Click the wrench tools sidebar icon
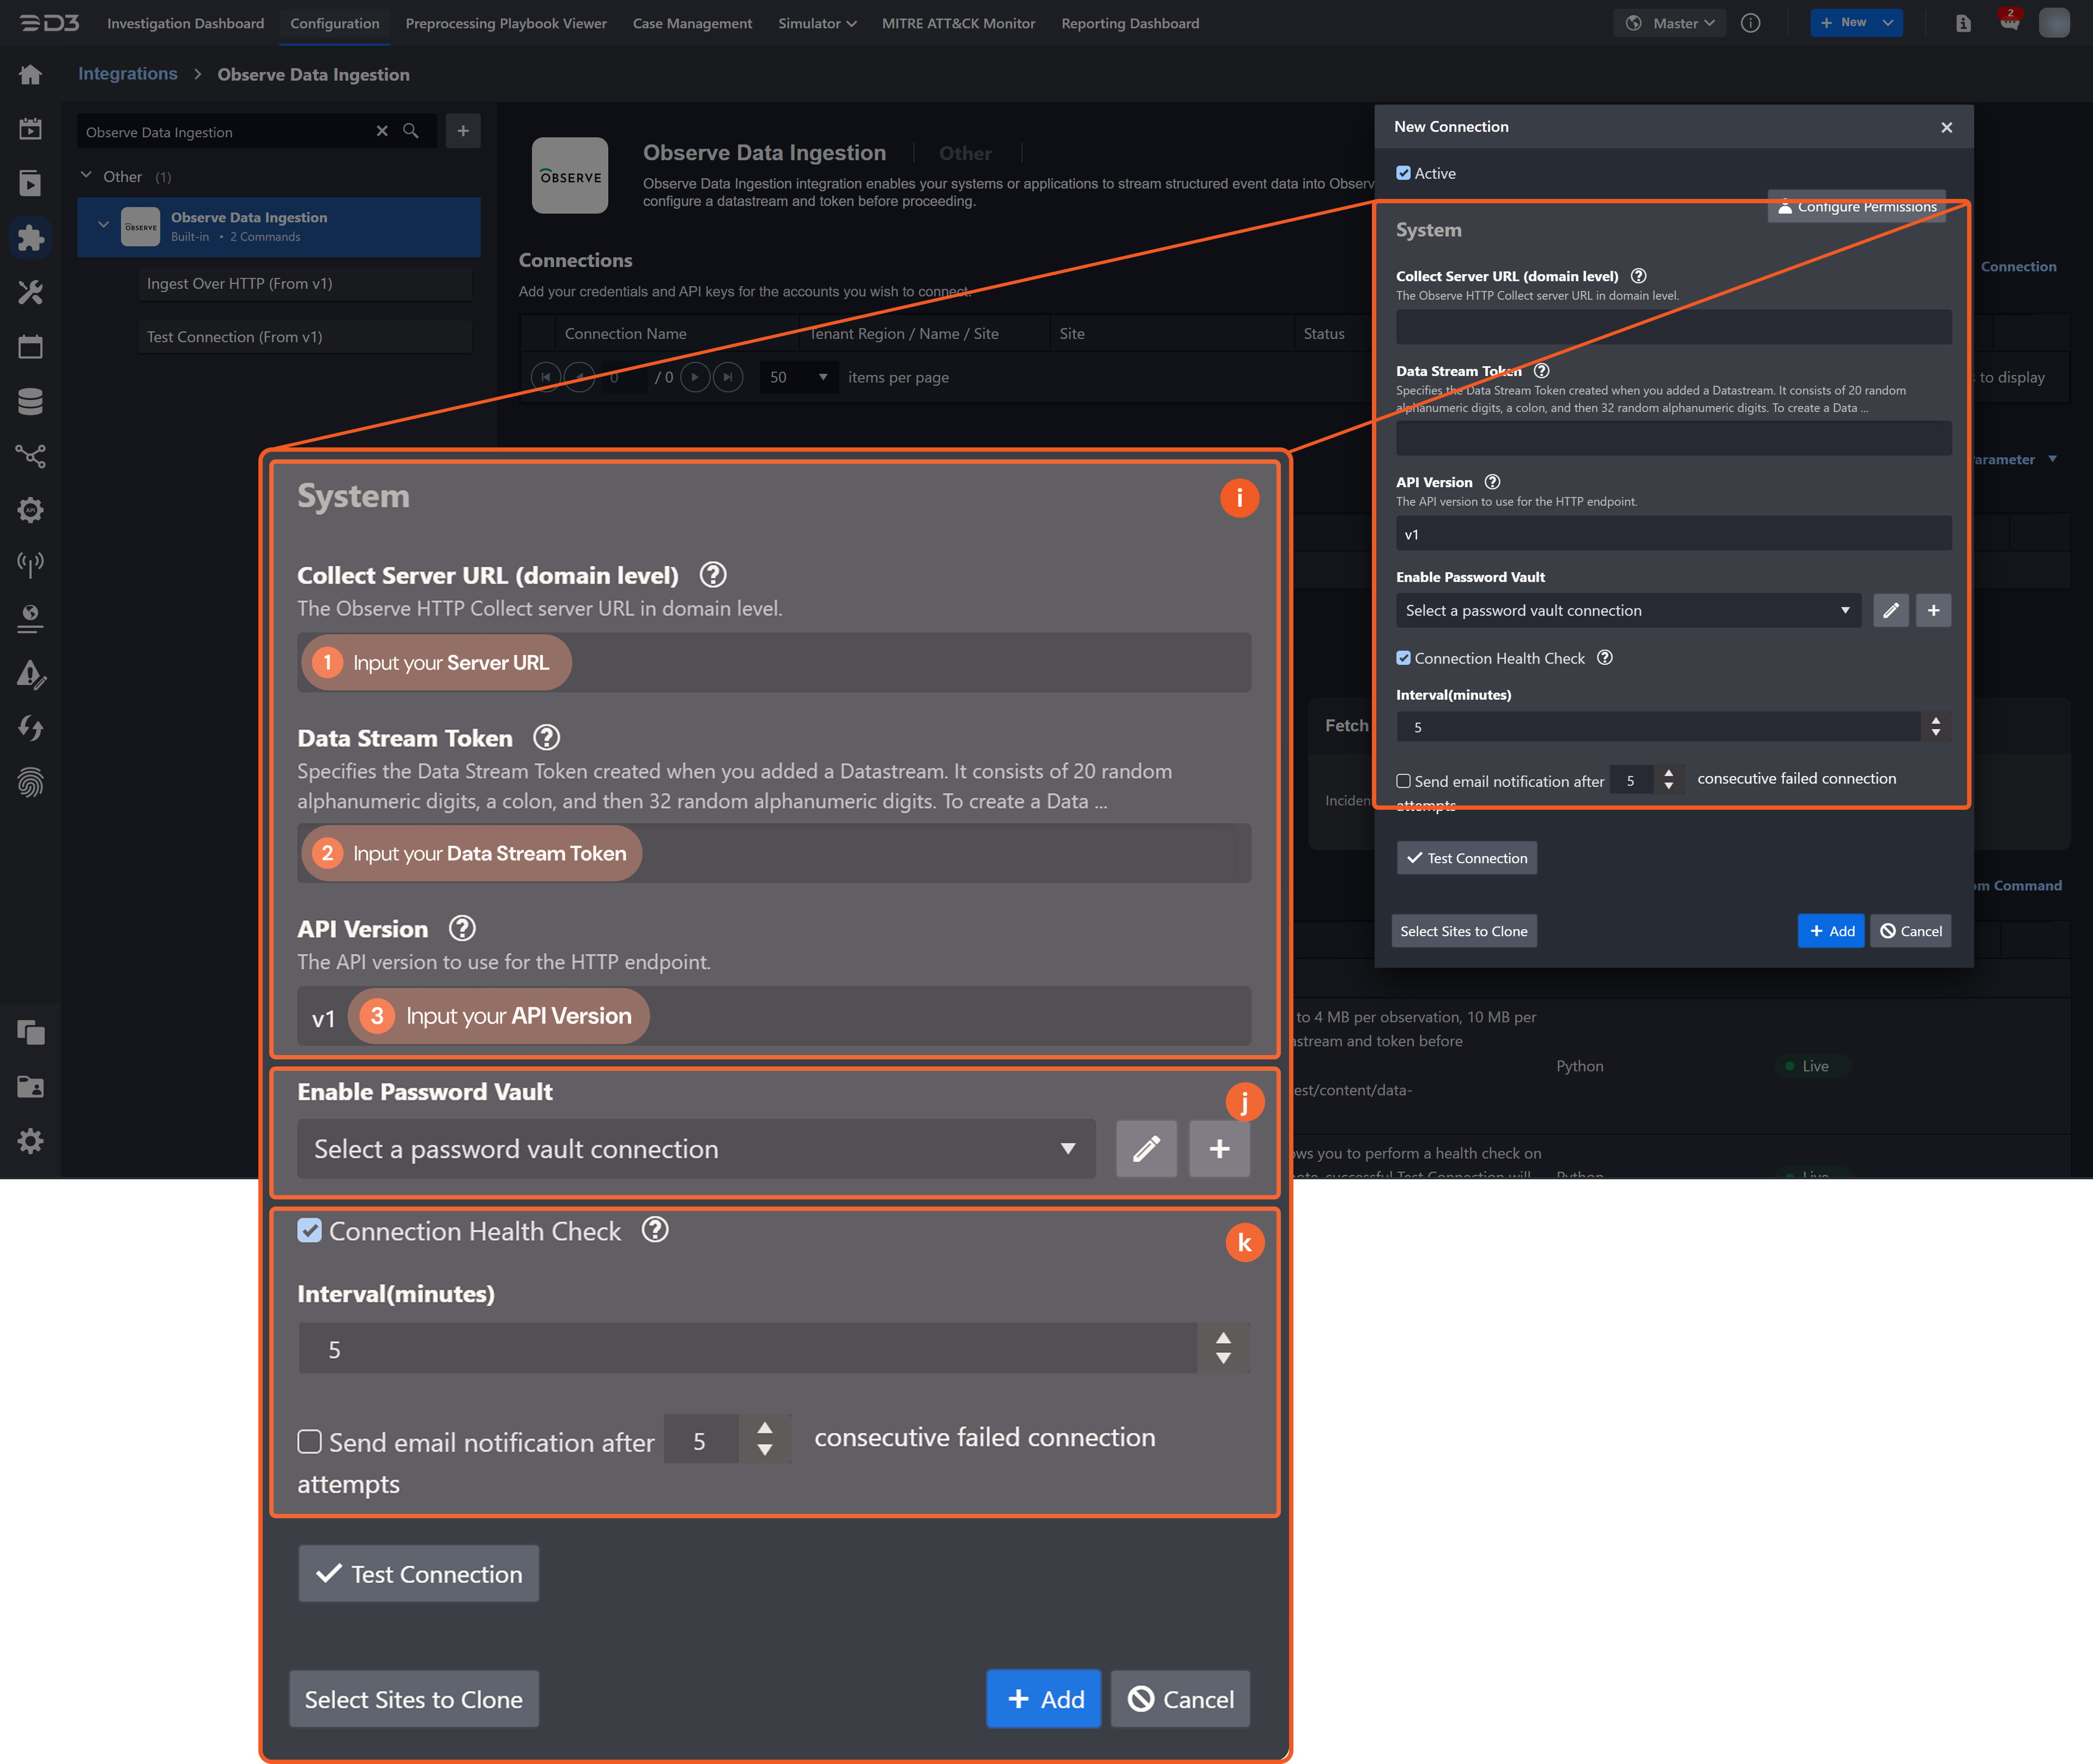This screenshot has height=1764, width=2093. point(30,293)
